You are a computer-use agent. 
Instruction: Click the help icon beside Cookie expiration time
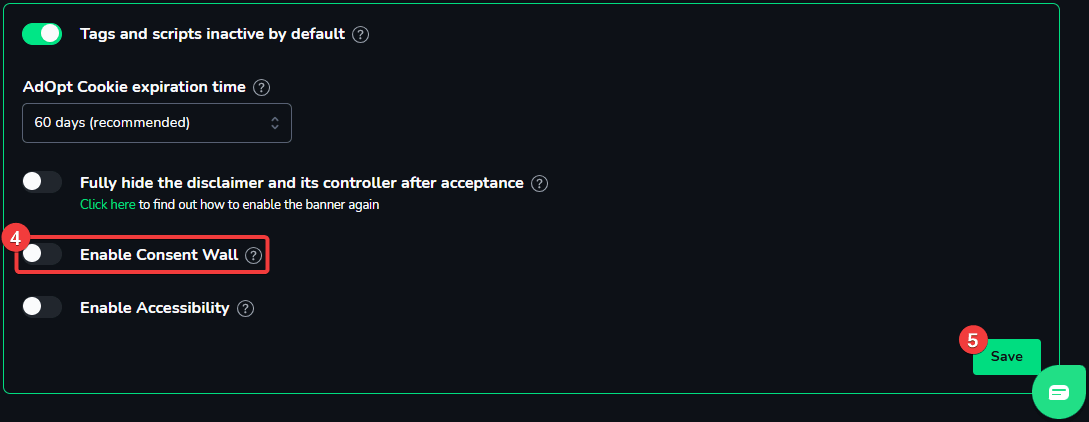261,87
